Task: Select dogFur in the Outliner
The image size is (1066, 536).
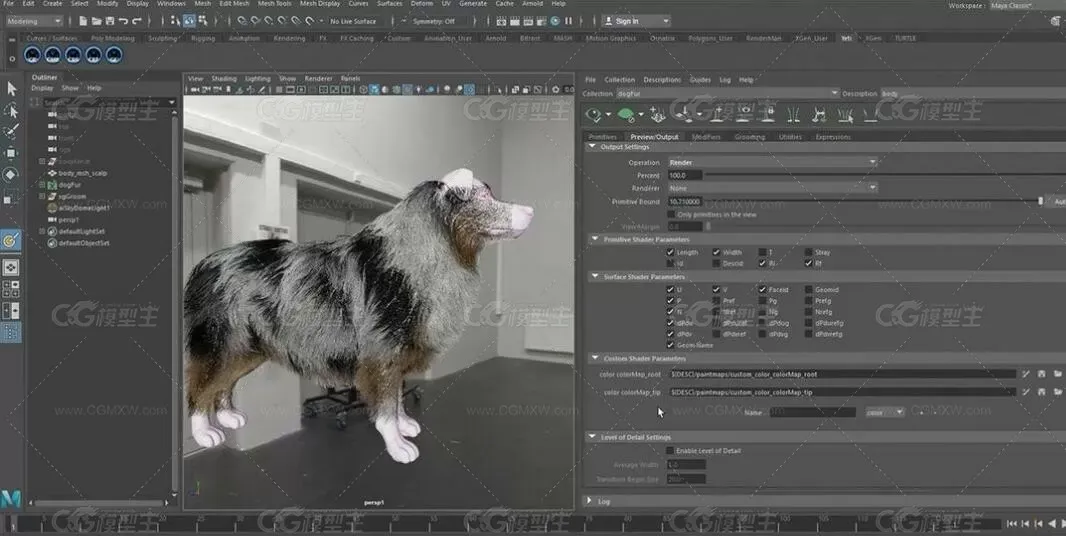Action: coord(70,184)
